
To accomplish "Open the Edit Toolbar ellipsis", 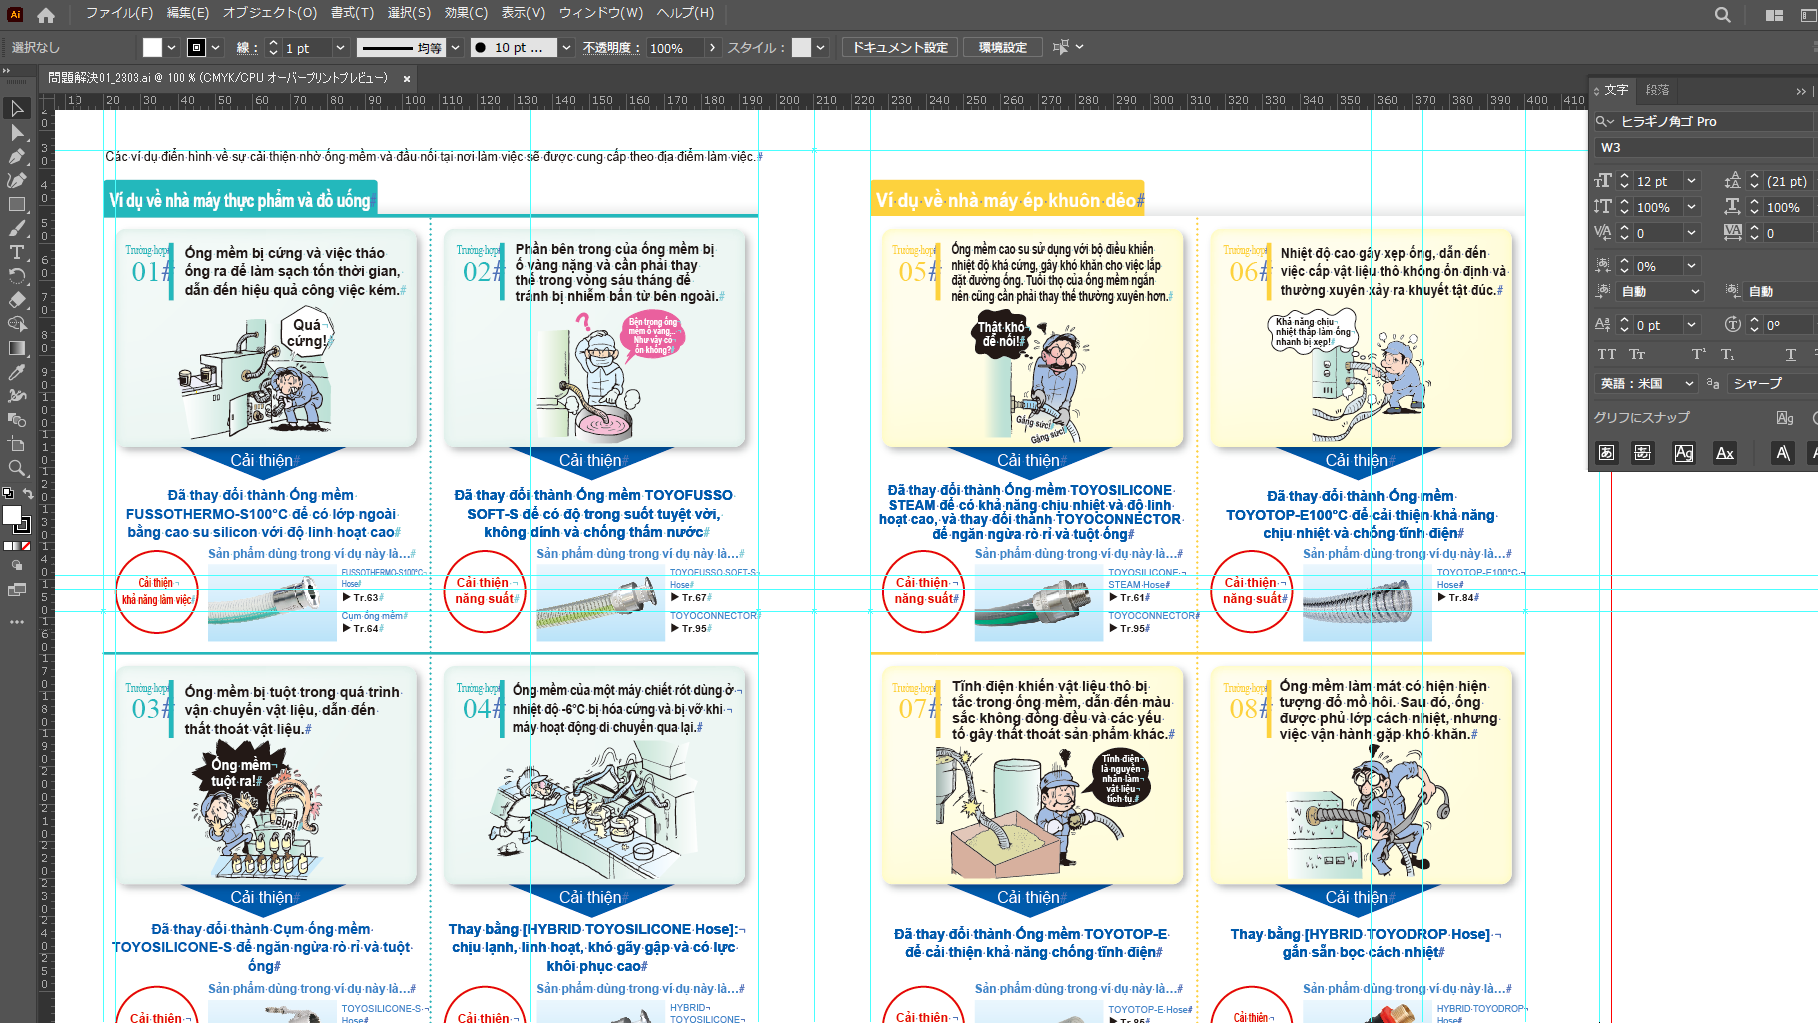I will tap(17, 621).
